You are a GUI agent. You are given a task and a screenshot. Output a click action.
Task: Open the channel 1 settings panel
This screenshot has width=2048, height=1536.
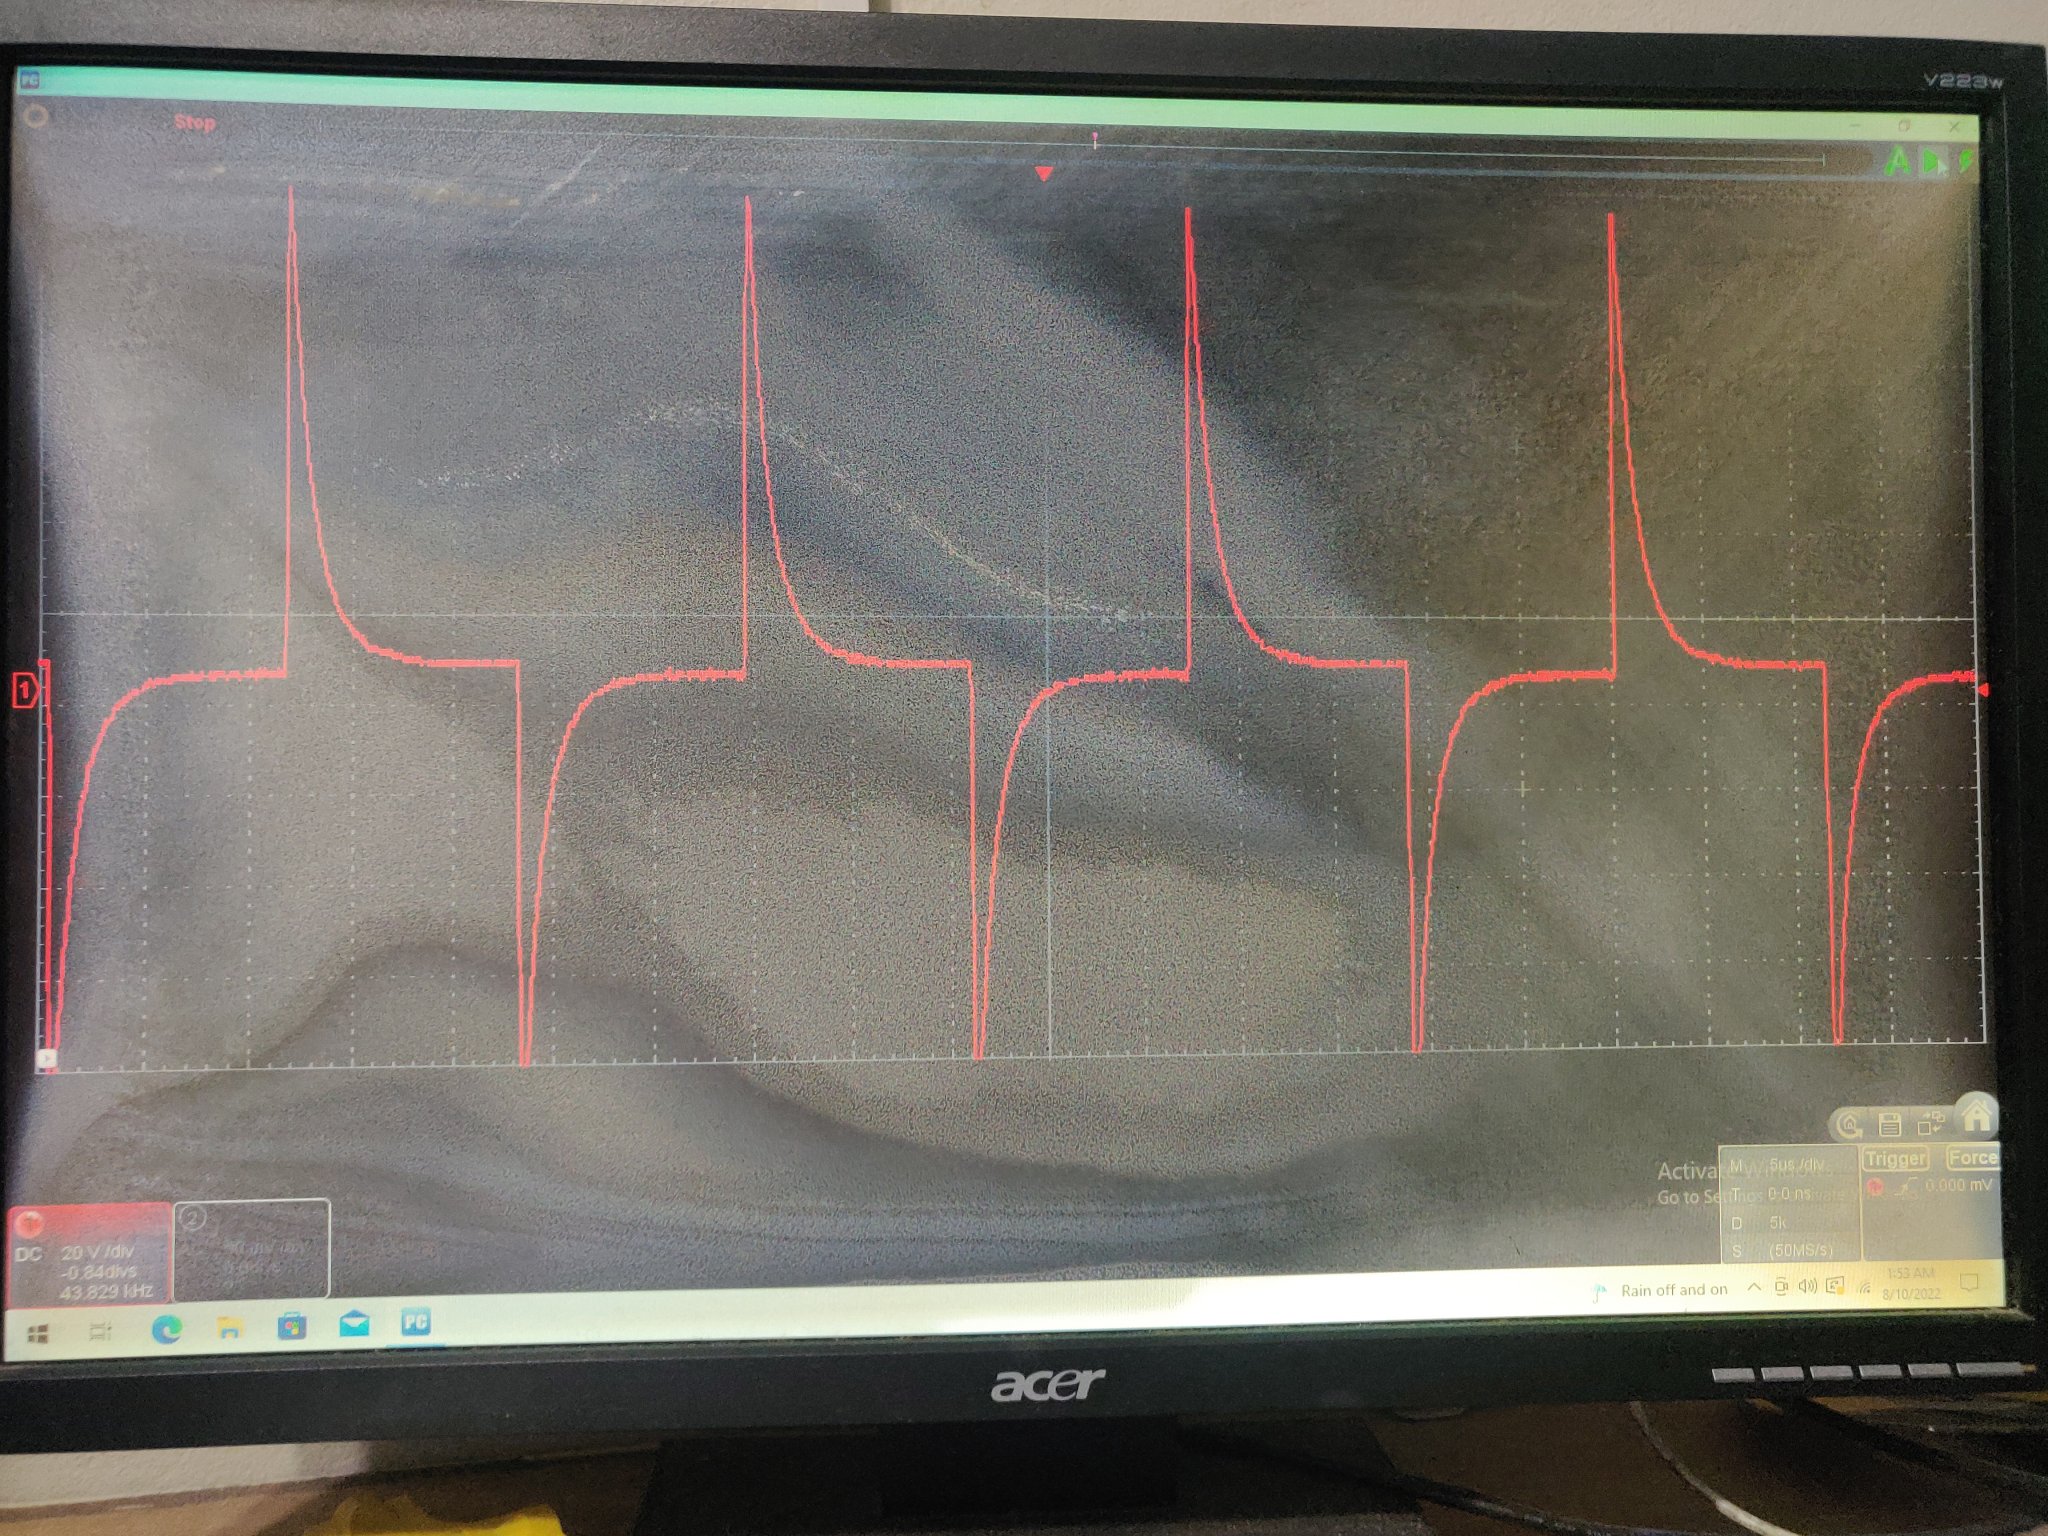(x=88, y=1256)
